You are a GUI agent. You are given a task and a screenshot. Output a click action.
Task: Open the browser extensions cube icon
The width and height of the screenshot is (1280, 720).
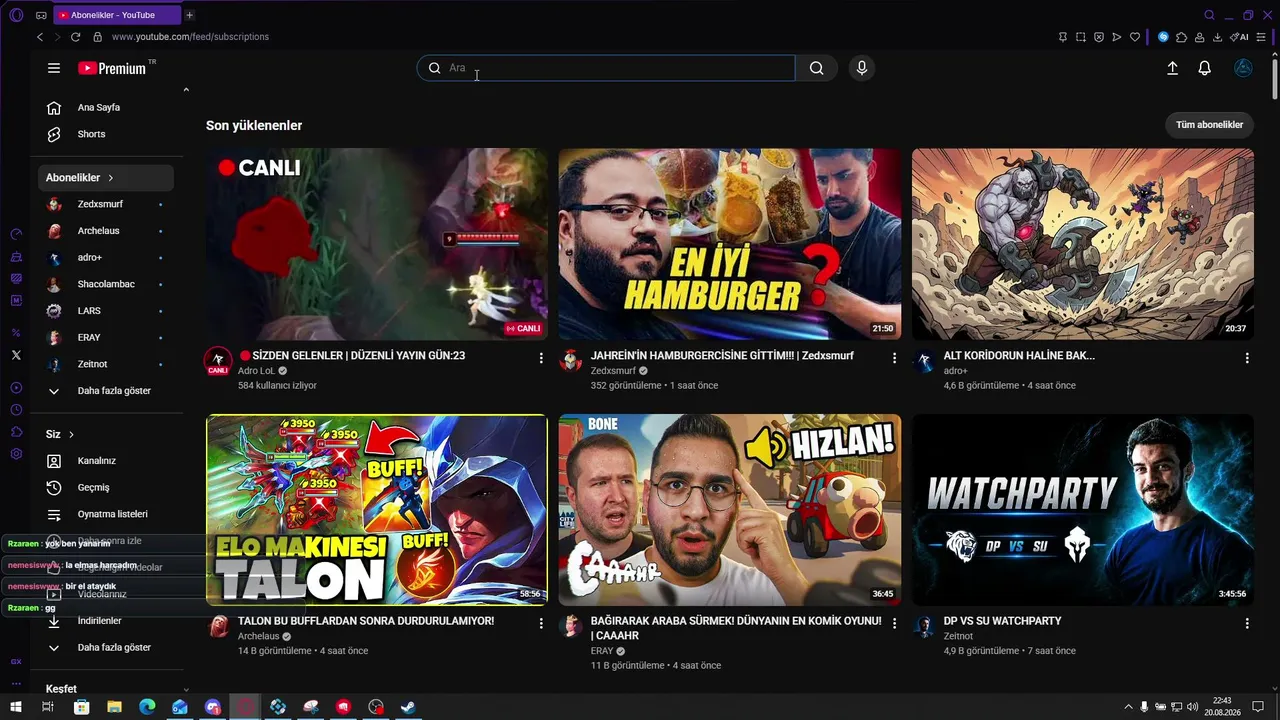click(1182, 37)
